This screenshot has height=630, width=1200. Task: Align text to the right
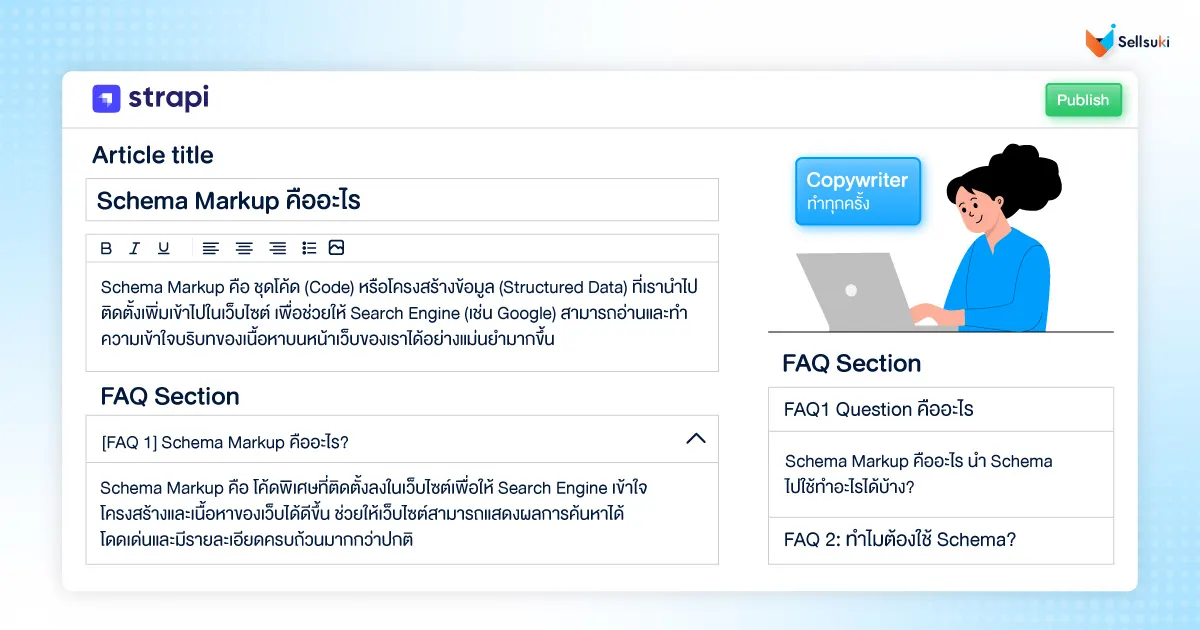[277, 247]
